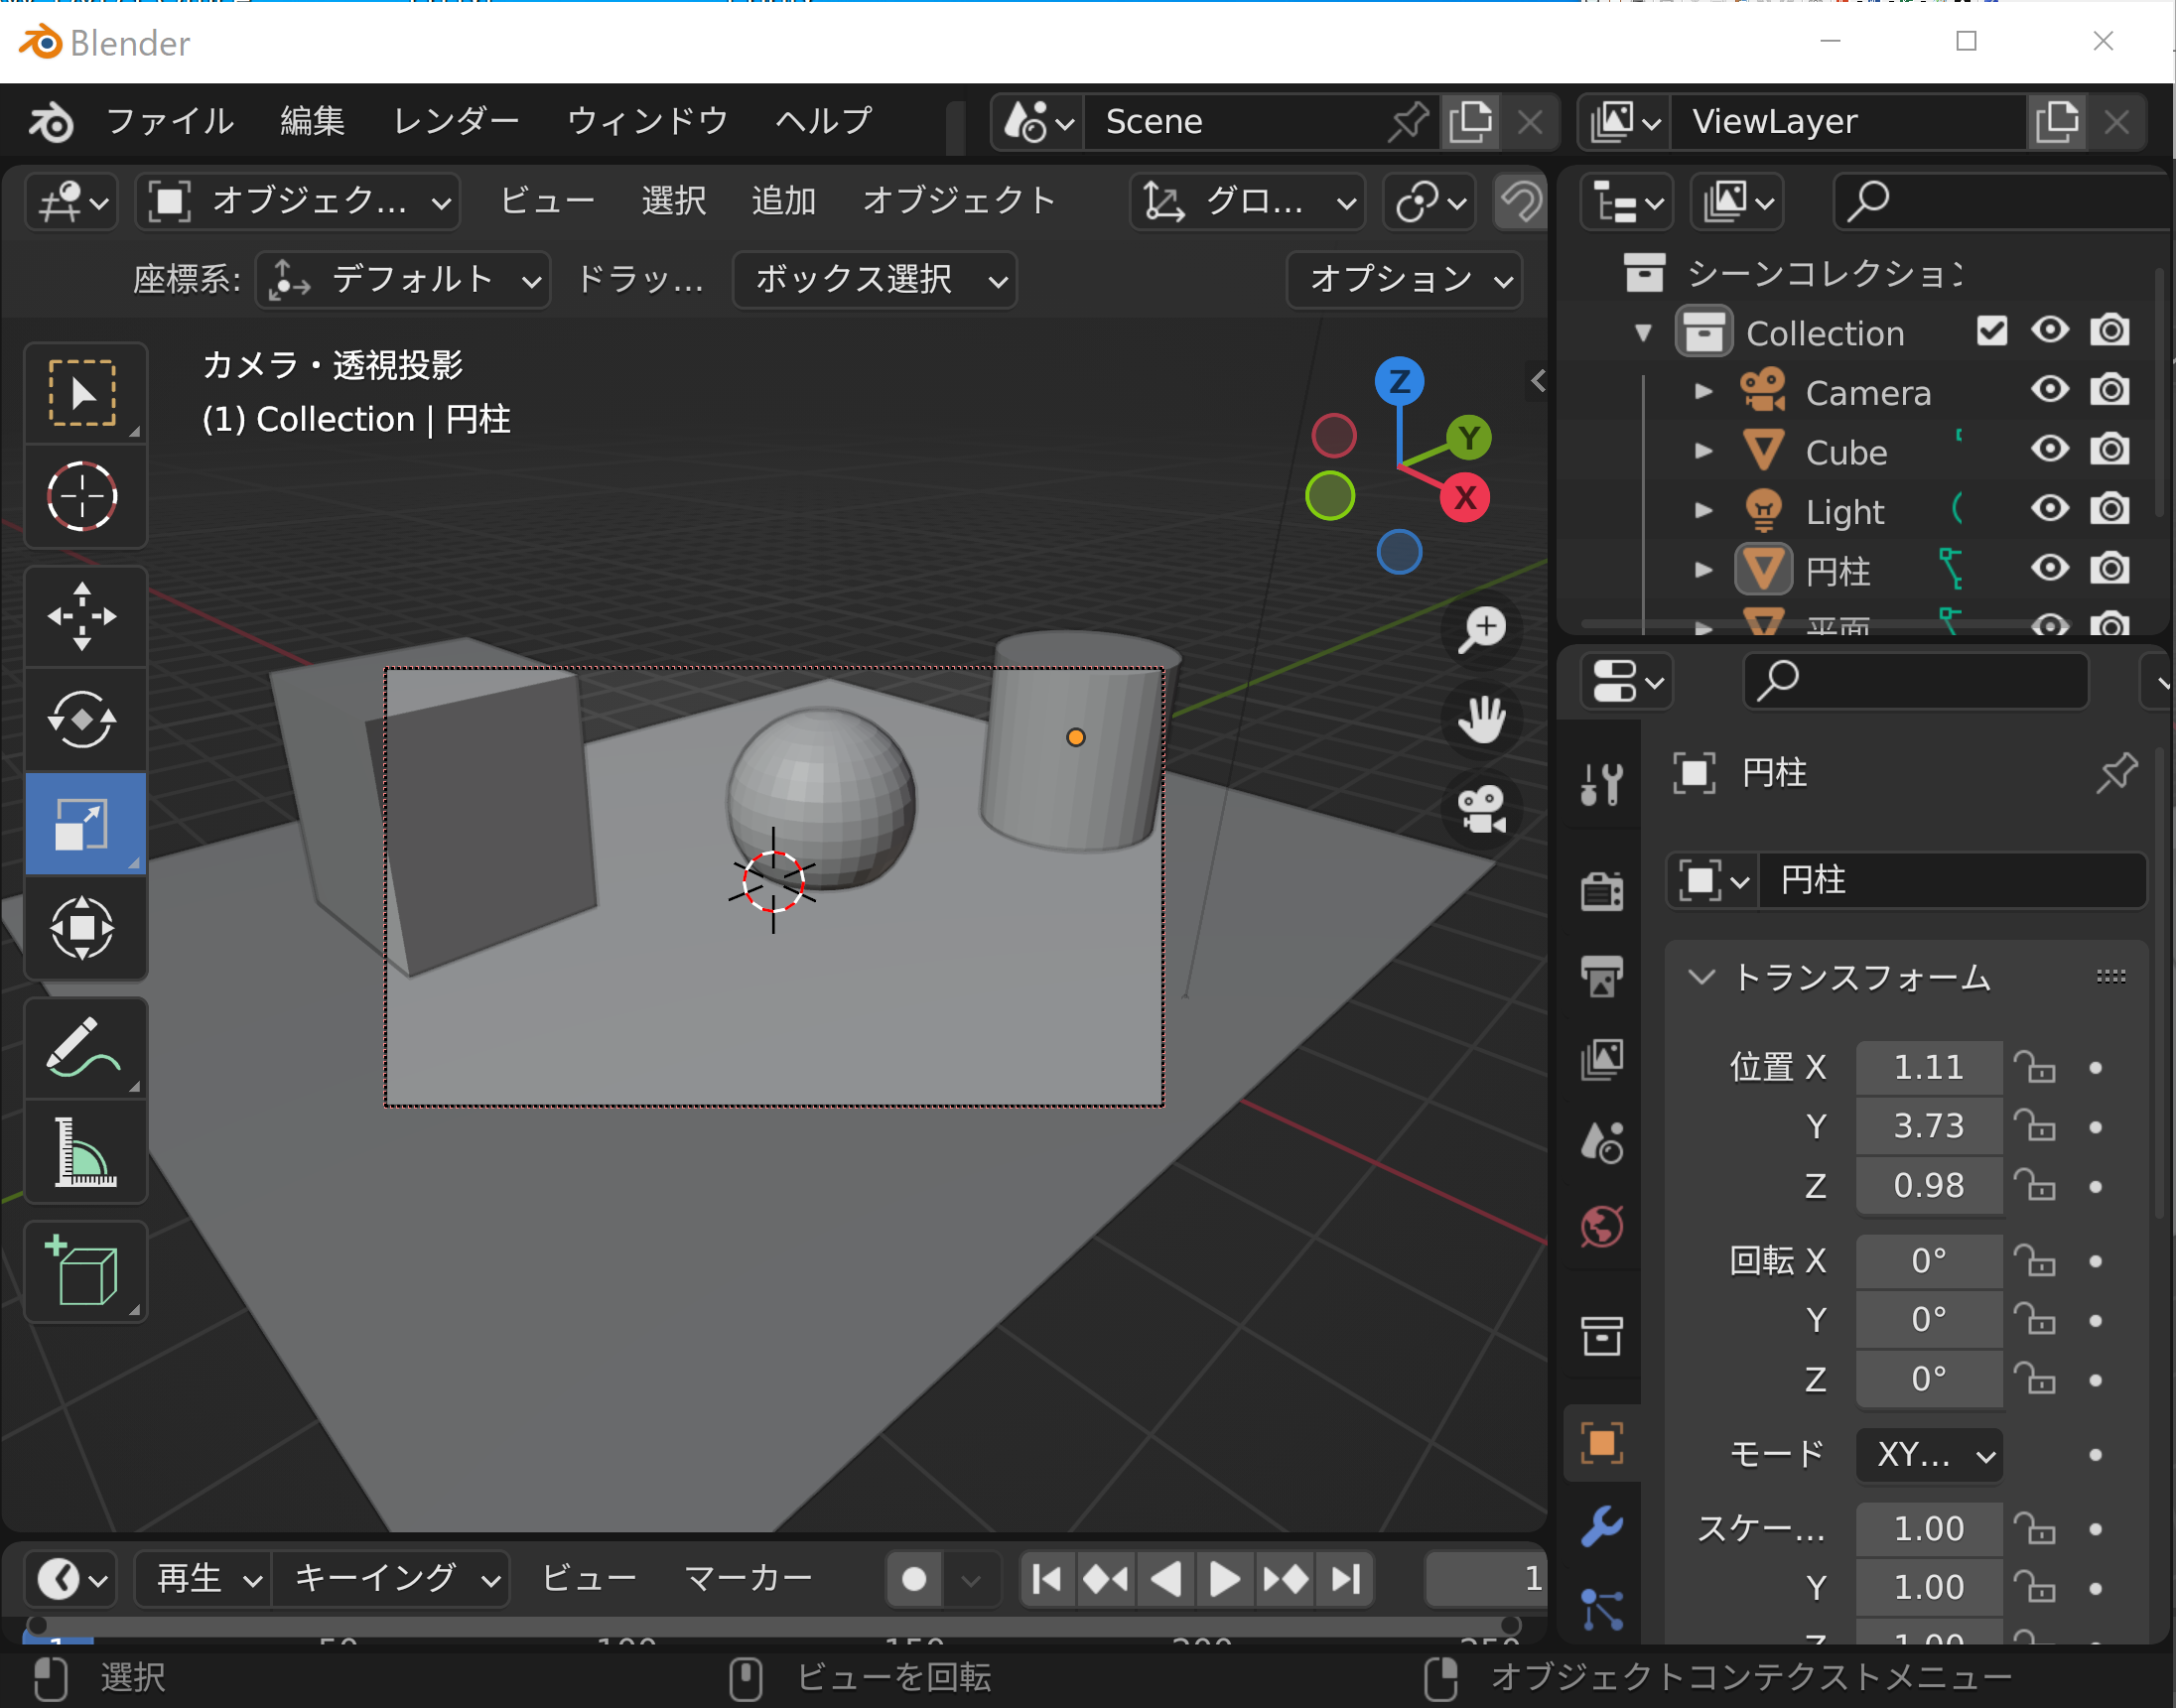Hide Cube in viewport with eye icon
The image size is (2176, 1708).
pos(2050,449)
